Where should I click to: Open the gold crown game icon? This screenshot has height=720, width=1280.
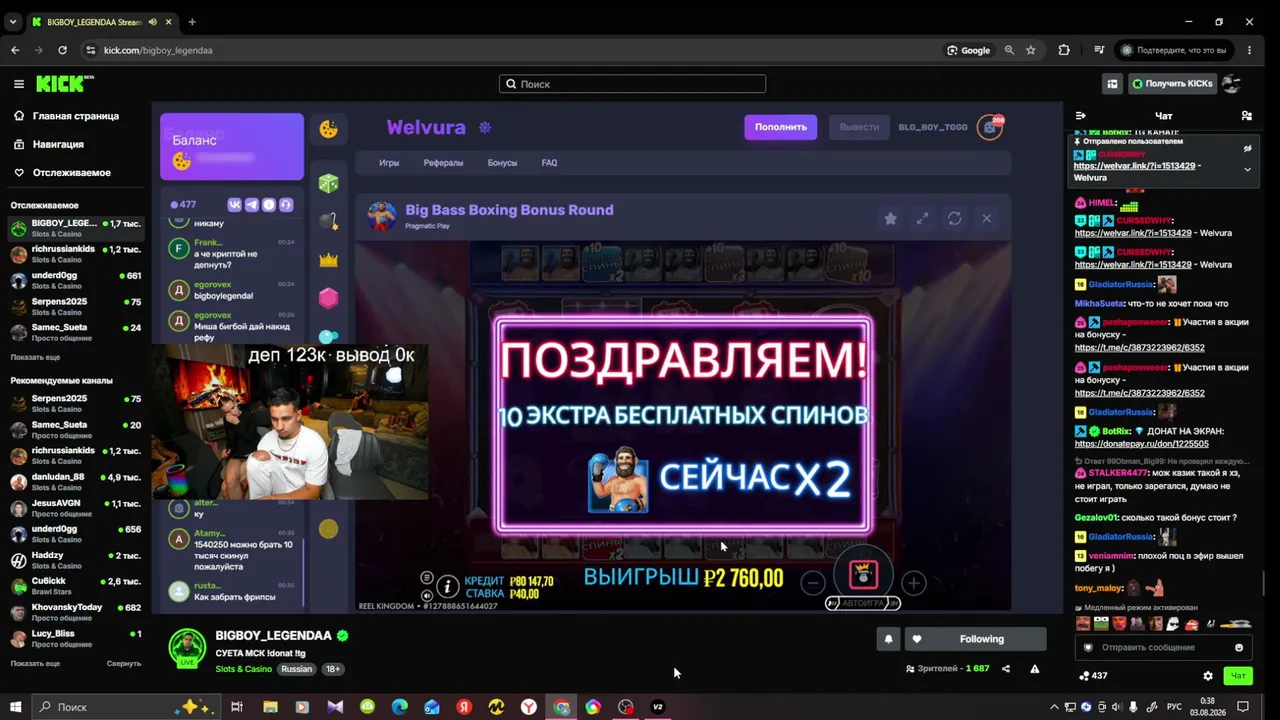(328, 260)
